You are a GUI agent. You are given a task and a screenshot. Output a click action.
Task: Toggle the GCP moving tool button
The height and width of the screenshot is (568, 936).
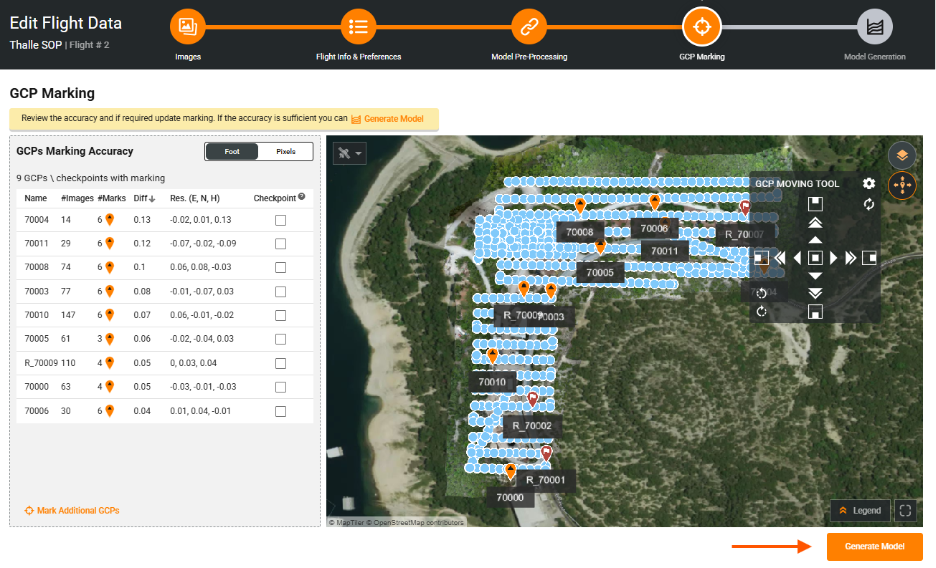coord(902,185)
